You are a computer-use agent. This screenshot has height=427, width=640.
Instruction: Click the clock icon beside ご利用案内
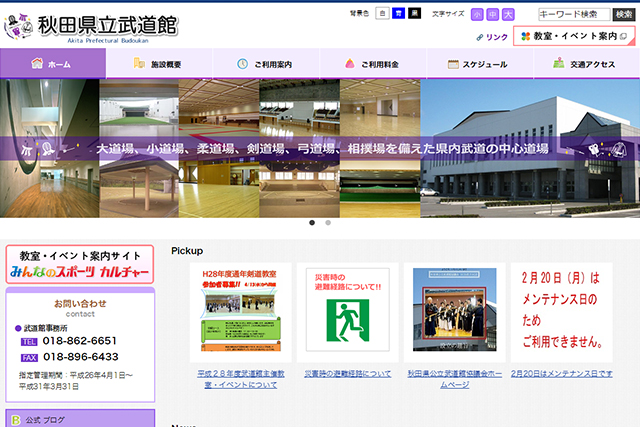click(242, 64)
